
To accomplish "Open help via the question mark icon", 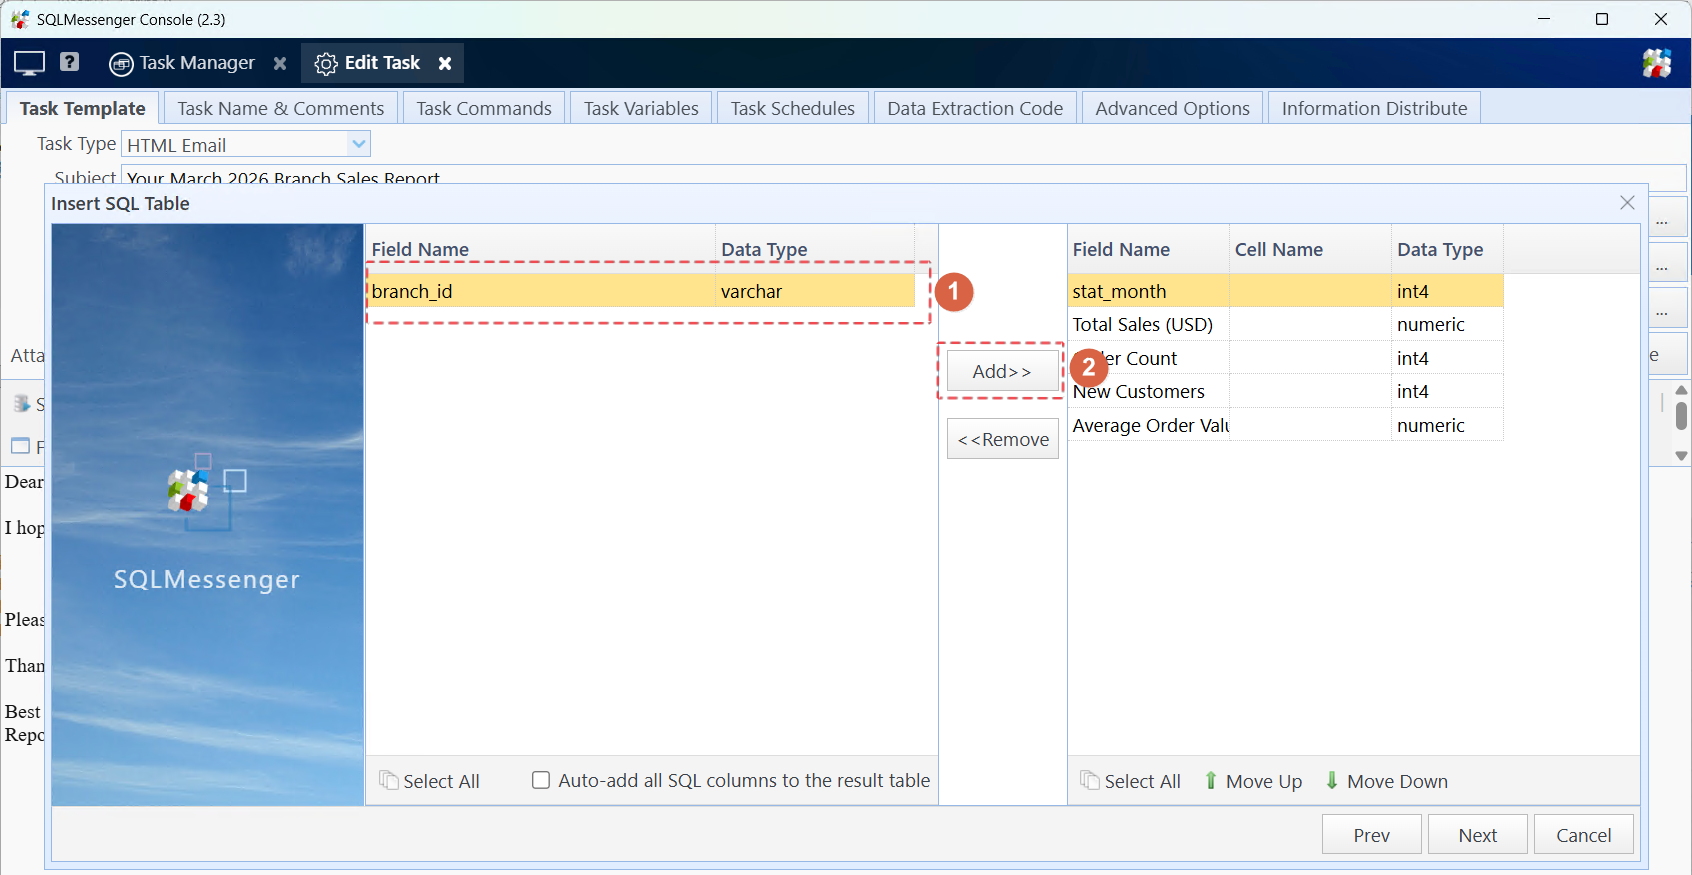I will tap(69, 62).
